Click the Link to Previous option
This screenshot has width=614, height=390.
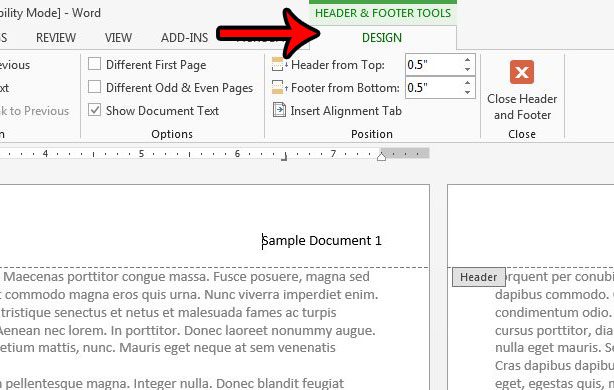(x=34, y=111)
